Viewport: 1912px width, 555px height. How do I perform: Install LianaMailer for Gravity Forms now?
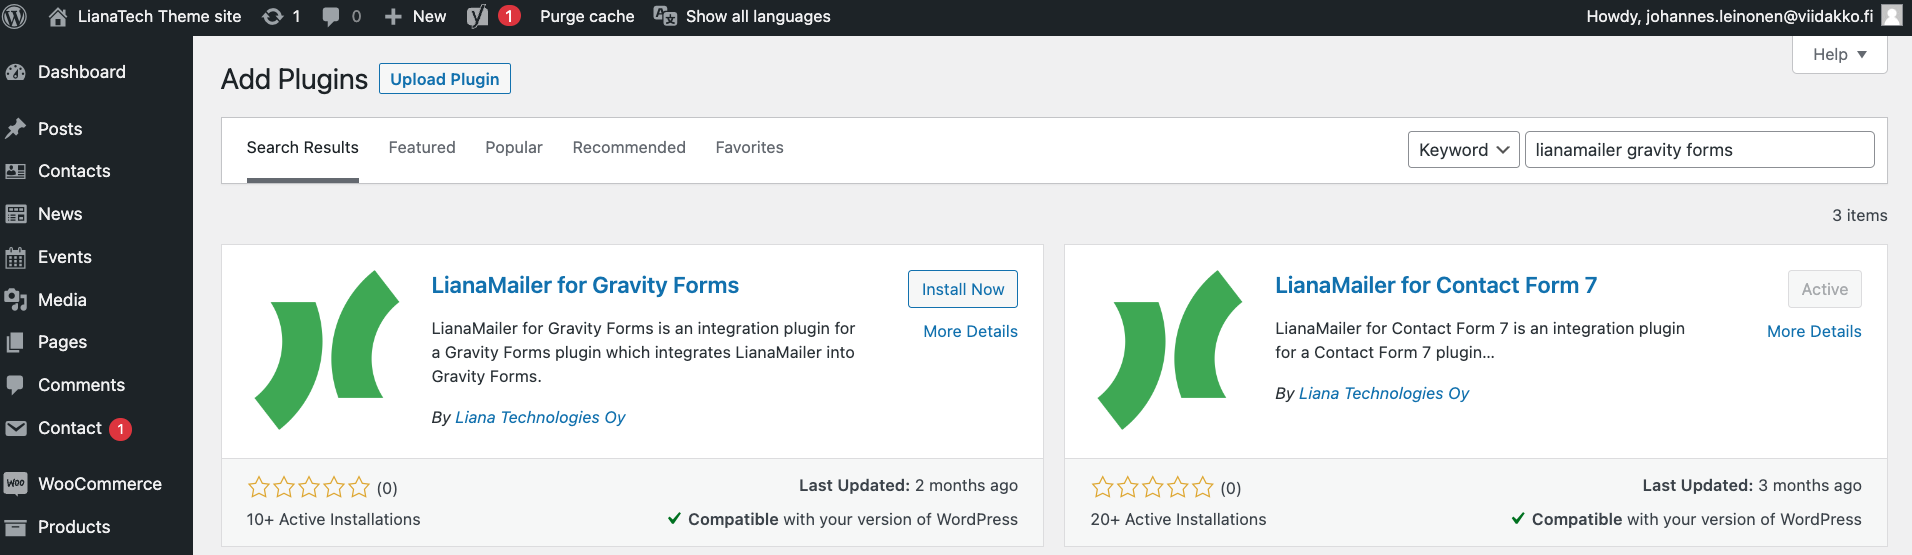tap(963, 289)
